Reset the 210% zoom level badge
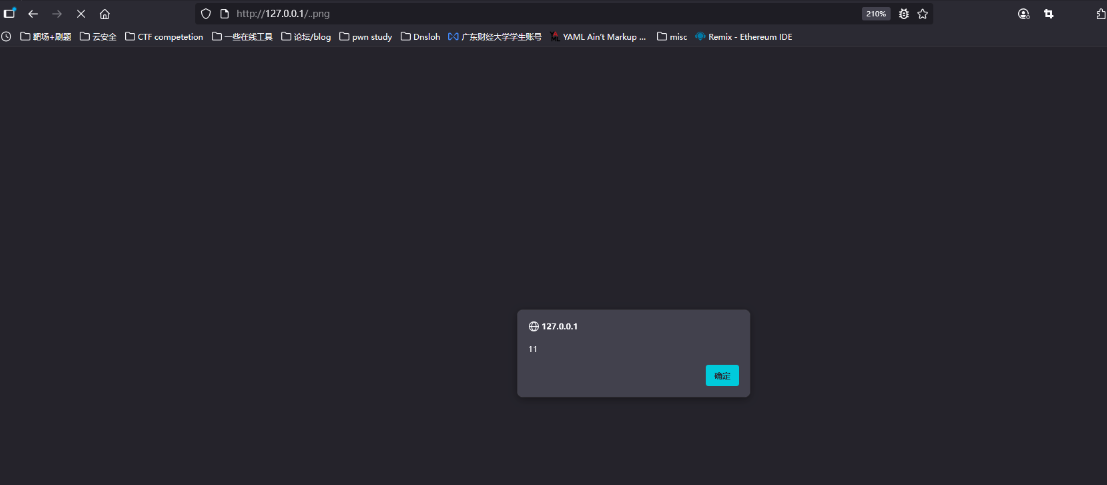This screenshot has height=485, width=1107. pos(876,14)
